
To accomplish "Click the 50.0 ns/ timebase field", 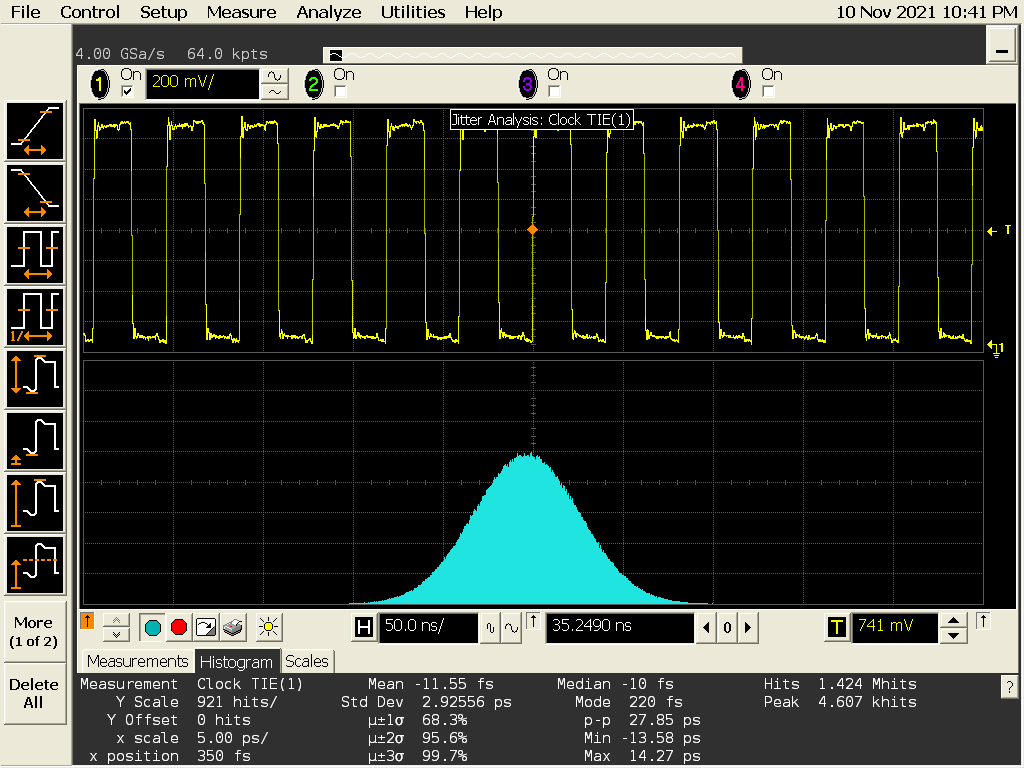I will tap(427, 628).
